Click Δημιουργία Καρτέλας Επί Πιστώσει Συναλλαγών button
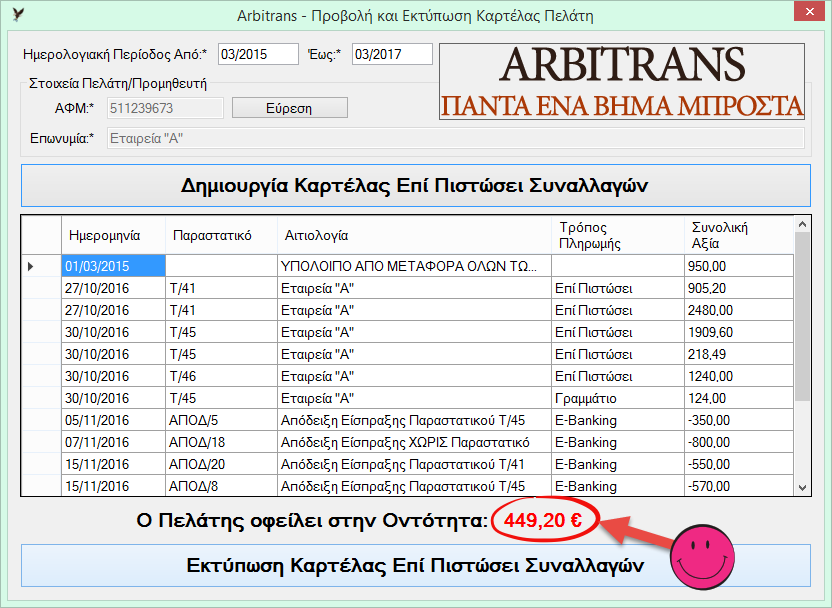The height and width of the screenshot is (608, 832). click(415, 186)
